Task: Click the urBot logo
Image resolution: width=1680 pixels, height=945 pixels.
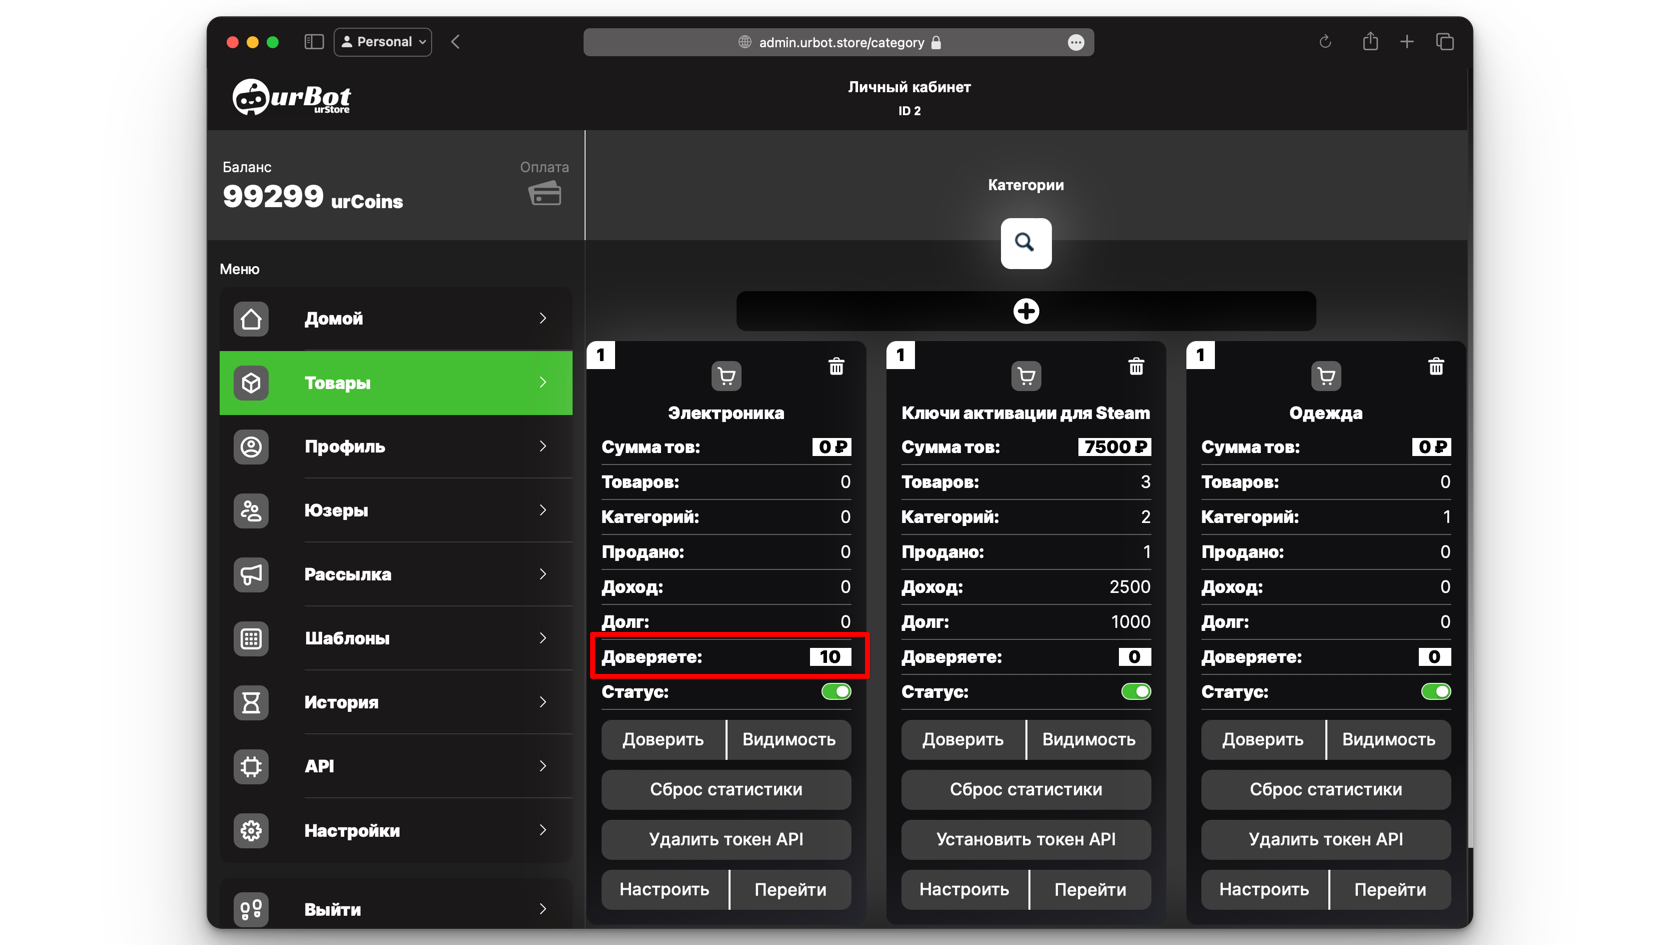Action: click(x=292, y=98)
